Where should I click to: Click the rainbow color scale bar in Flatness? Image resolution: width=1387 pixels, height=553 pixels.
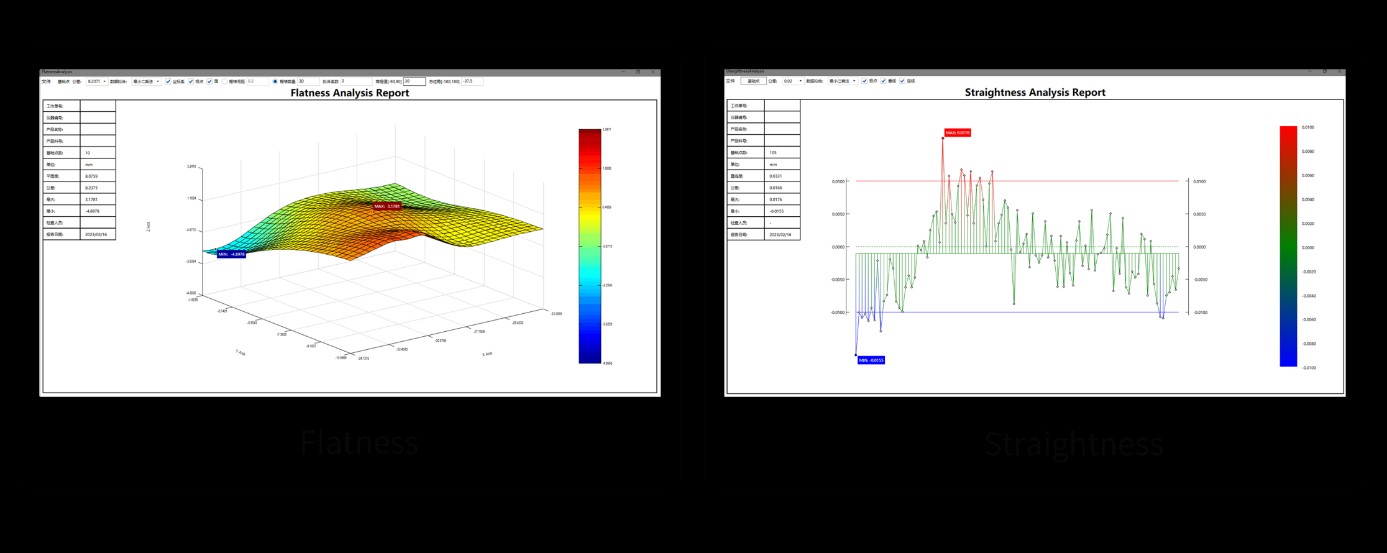point(589,245)
